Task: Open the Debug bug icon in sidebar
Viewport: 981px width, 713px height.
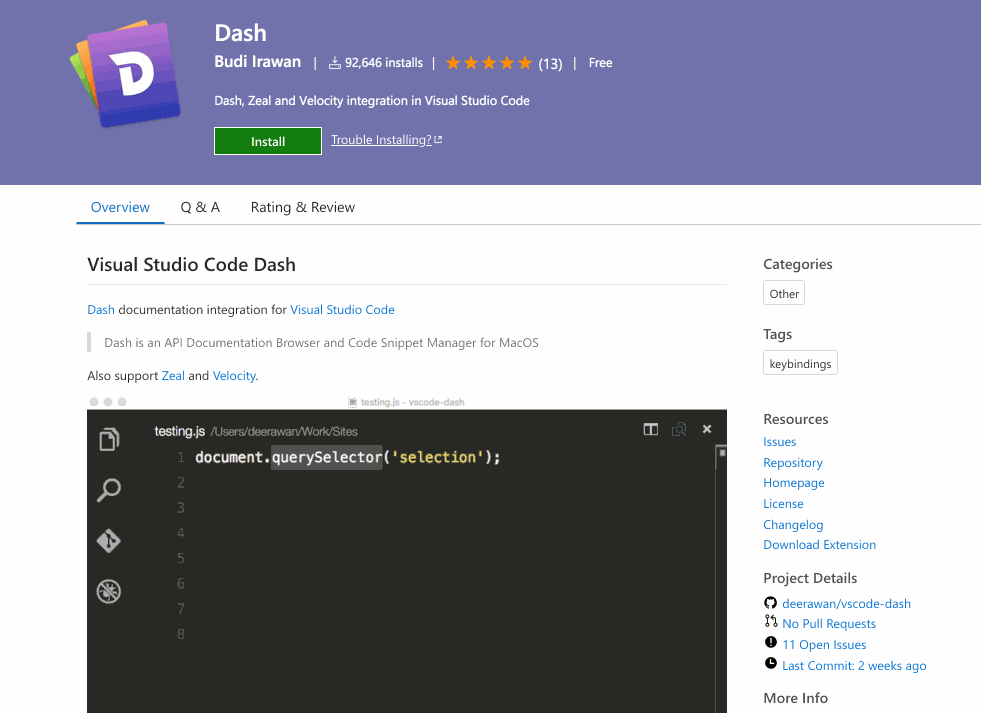Action: tap(109, 591)
